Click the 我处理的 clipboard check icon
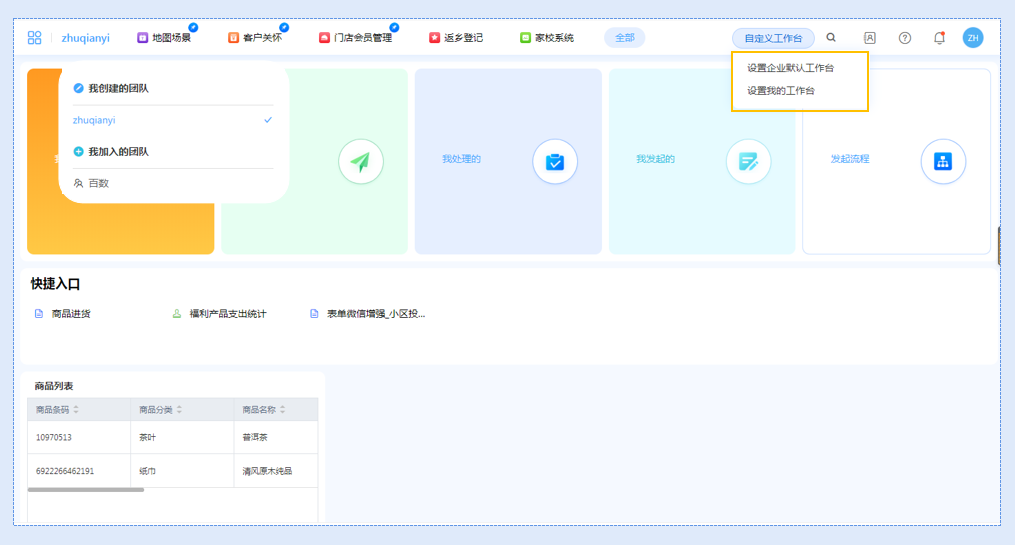 point(555,161)
